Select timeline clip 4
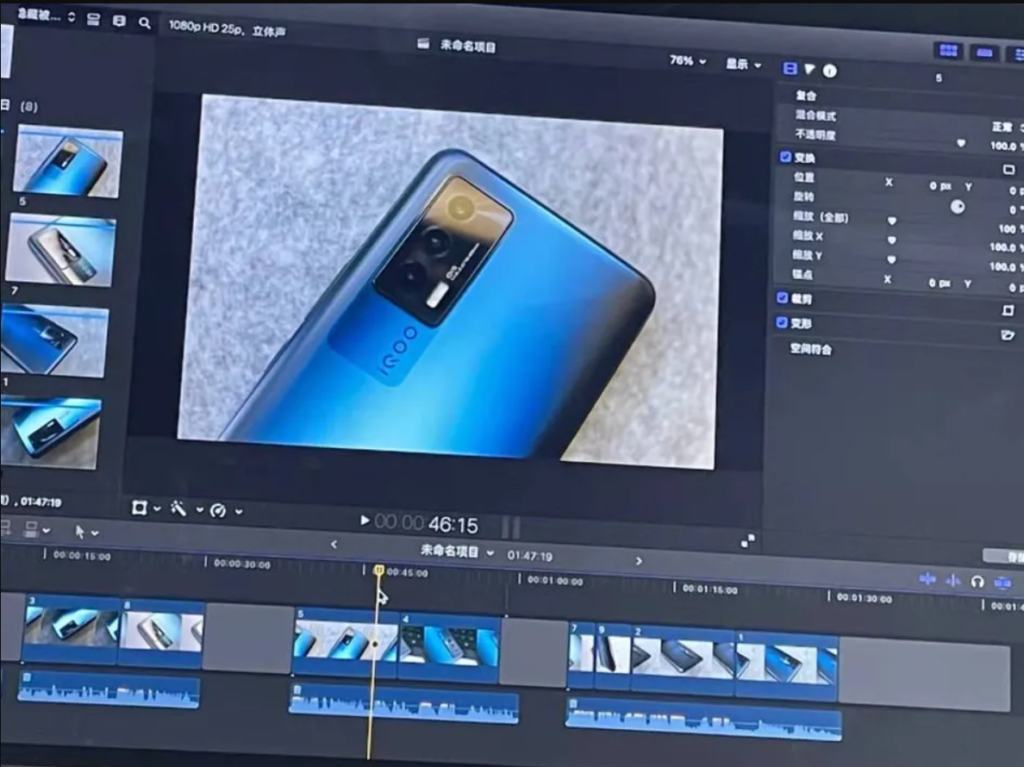 click(x=450, y=647)
